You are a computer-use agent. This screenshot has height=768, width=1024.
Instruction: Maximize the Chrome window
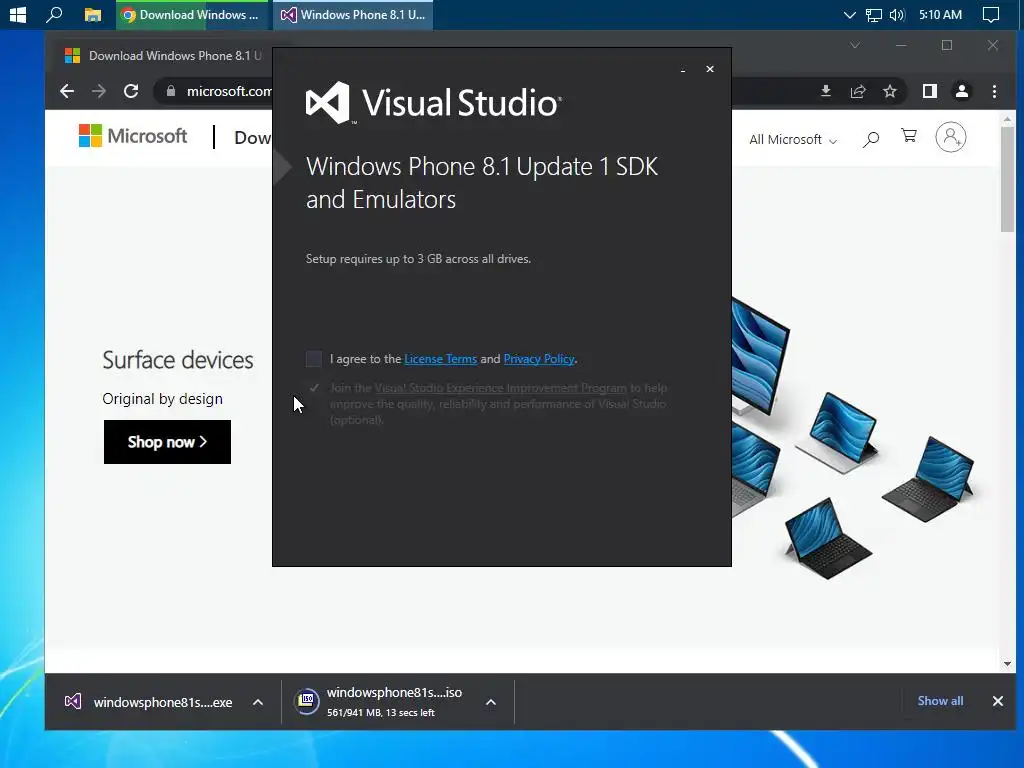(x=947, y=45)
